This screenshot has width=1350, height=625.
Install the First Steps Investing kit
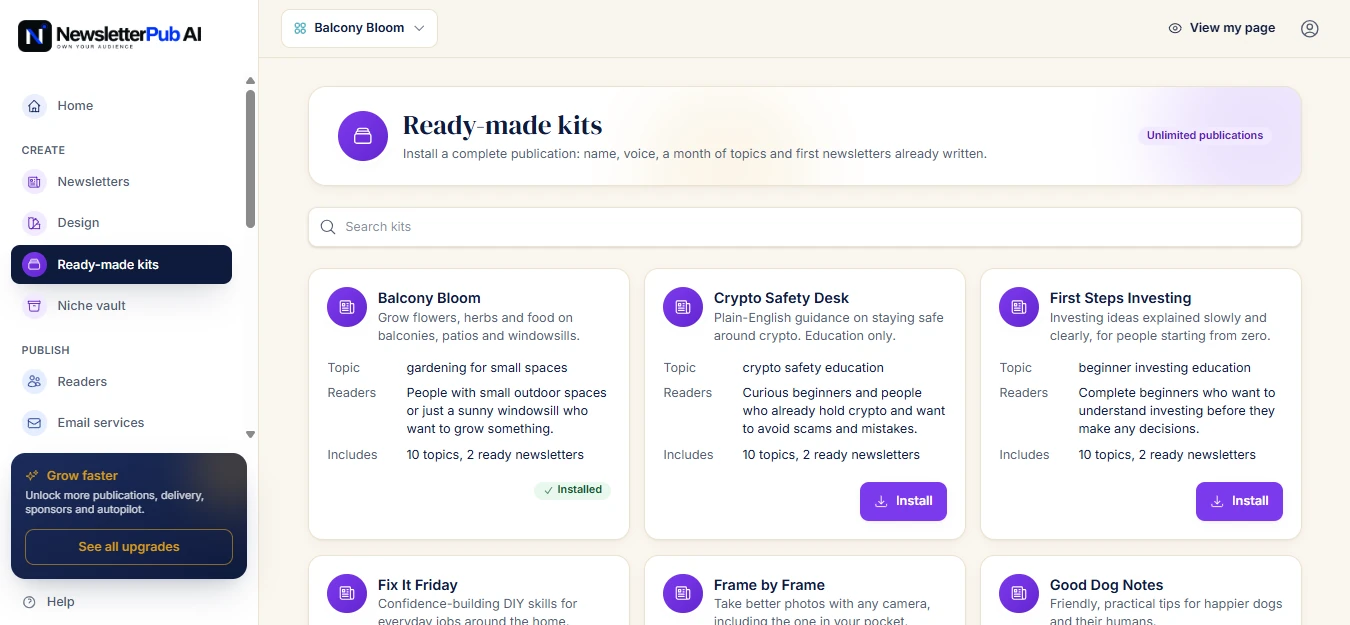click(1239, 501)
